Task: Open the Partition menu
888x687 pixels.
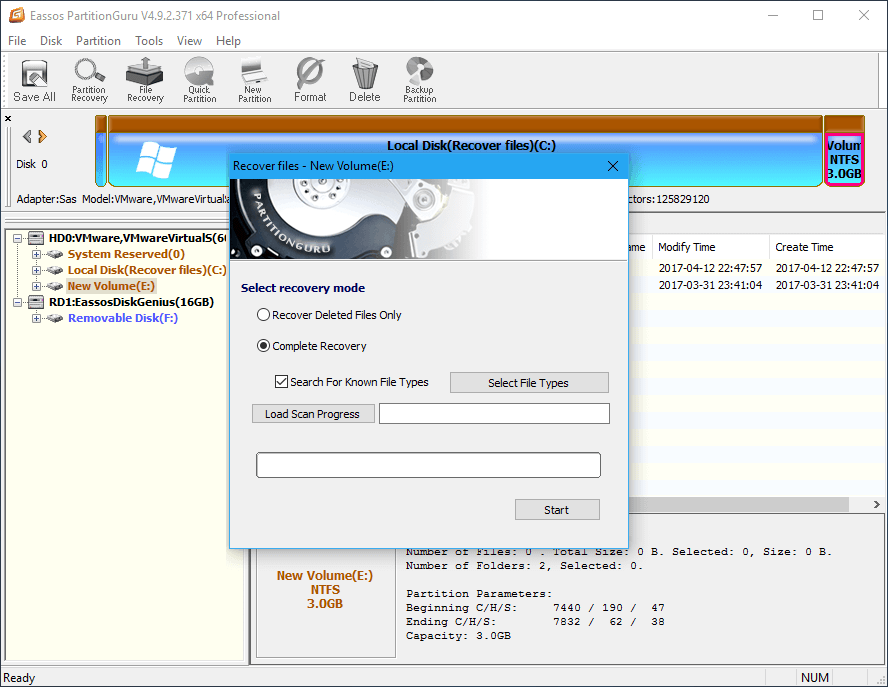Action: pos(98,41)
